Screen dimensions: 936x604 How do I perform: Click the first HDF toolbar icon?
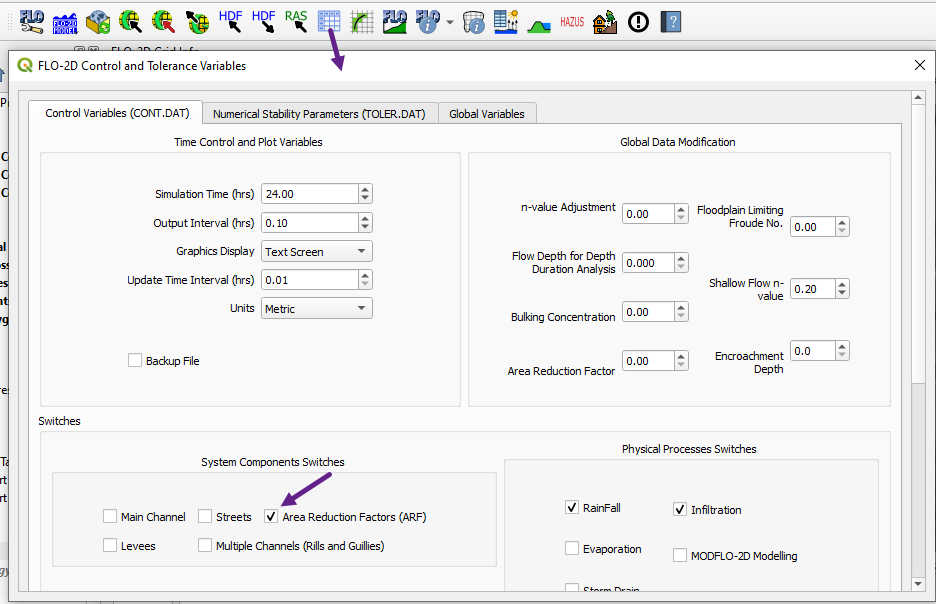pos(231,20)
